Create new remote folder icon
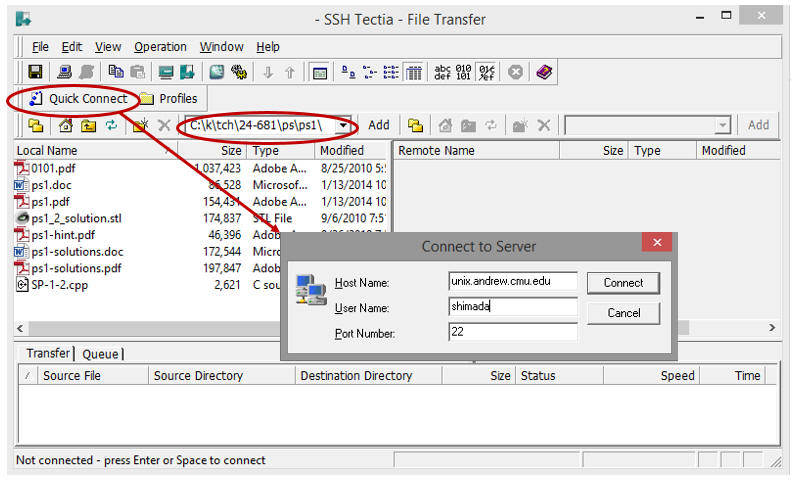793x480 pixels. pyautogui.click(x=520, y=125)
